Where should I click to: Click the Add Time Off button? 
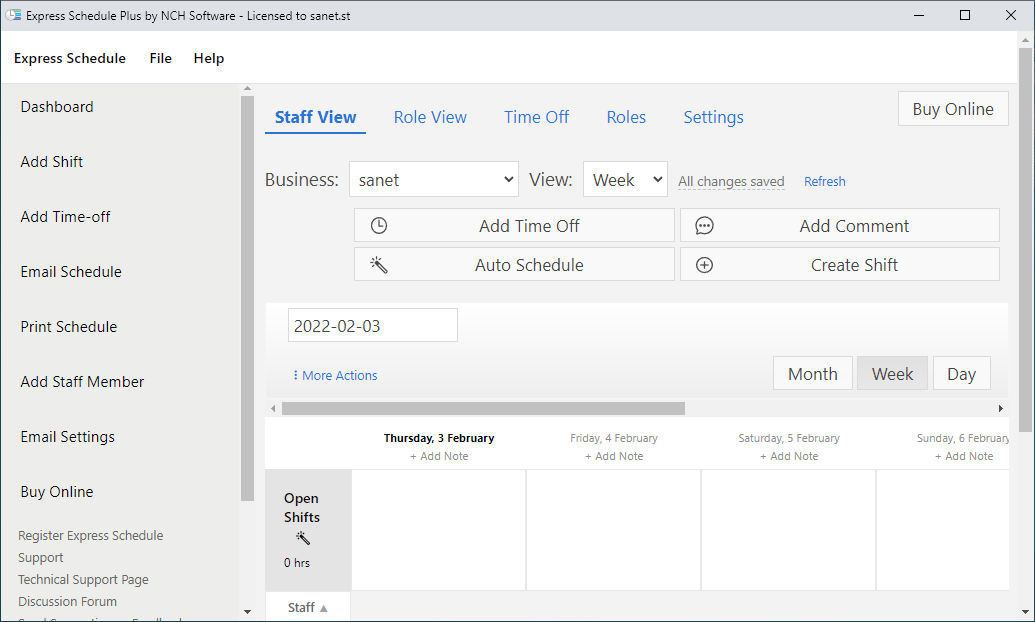(514, 226)
